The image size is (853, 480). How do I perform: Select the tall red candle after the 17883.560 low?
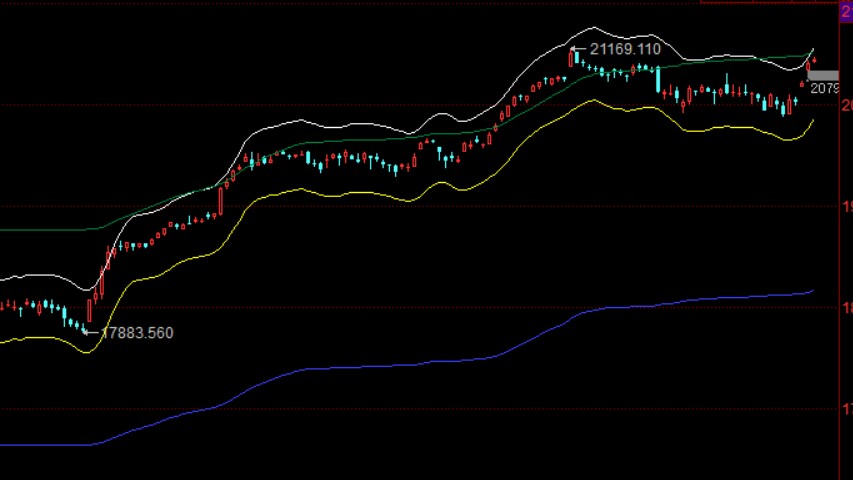pos(89,309)
